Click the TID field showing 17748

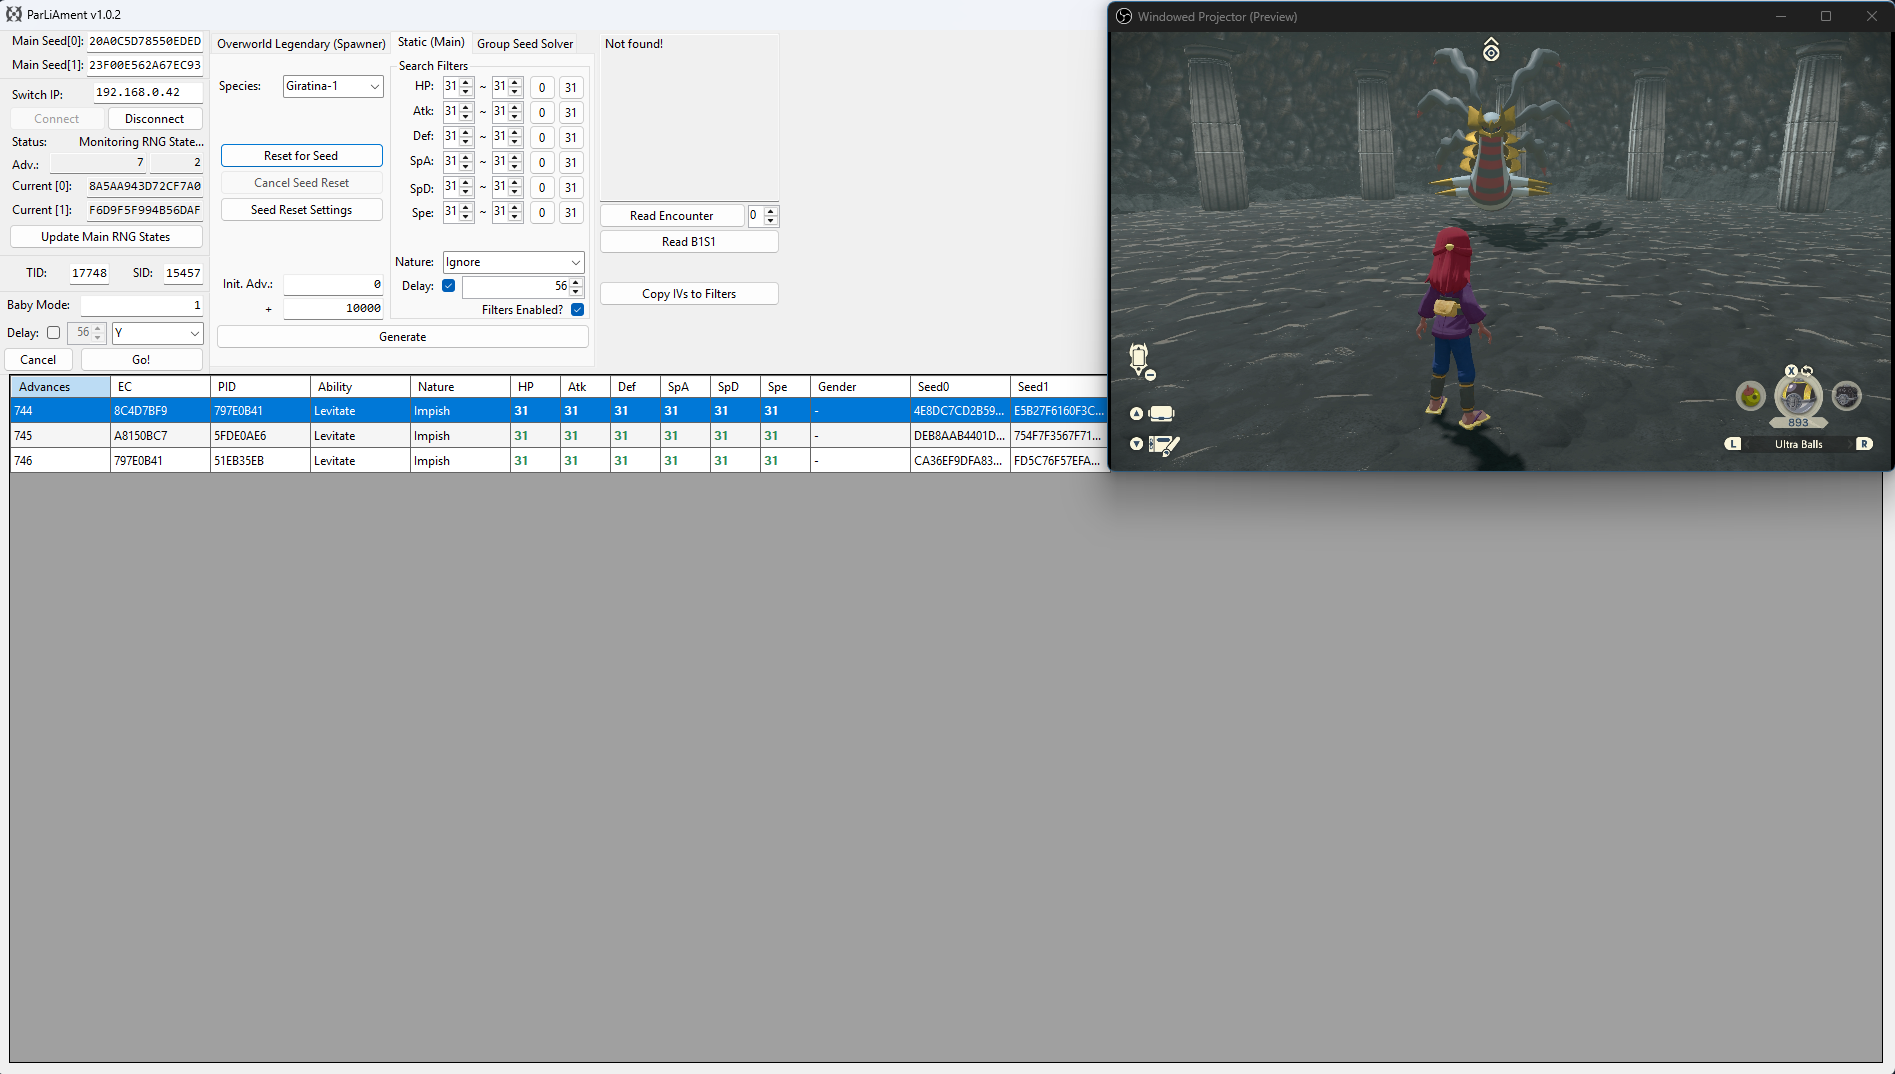click(x=89, y=273)
